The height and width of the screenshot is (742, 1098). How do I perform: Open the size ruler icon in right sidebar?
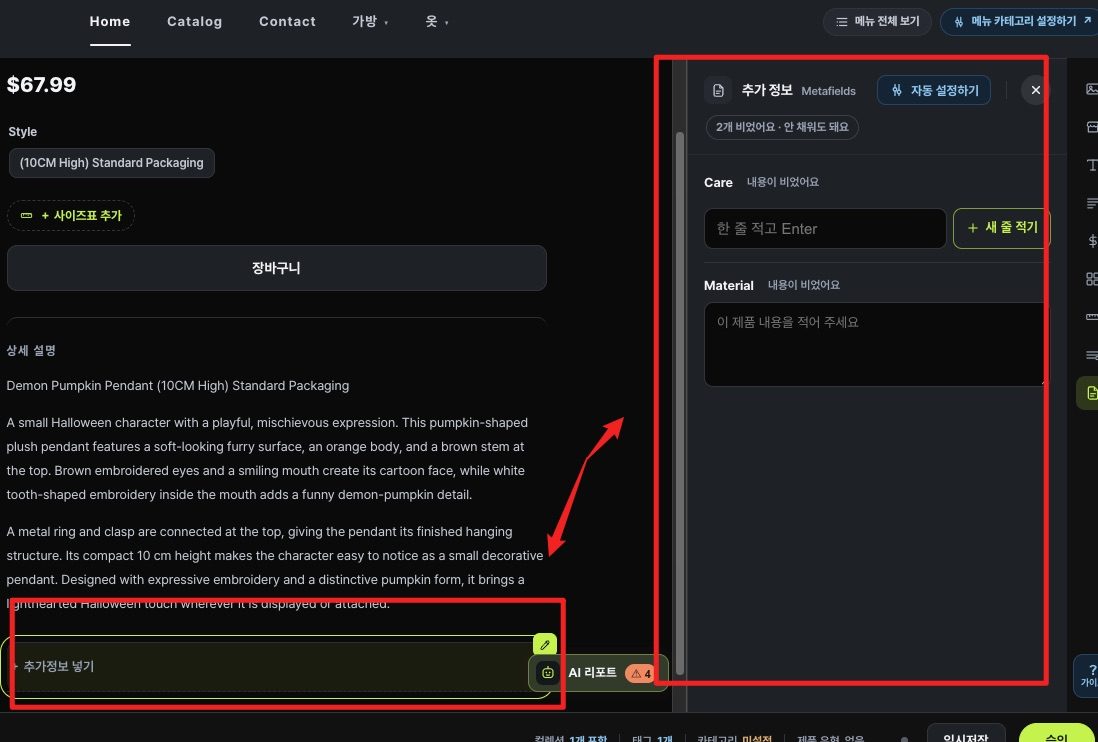click(1091, 316)
